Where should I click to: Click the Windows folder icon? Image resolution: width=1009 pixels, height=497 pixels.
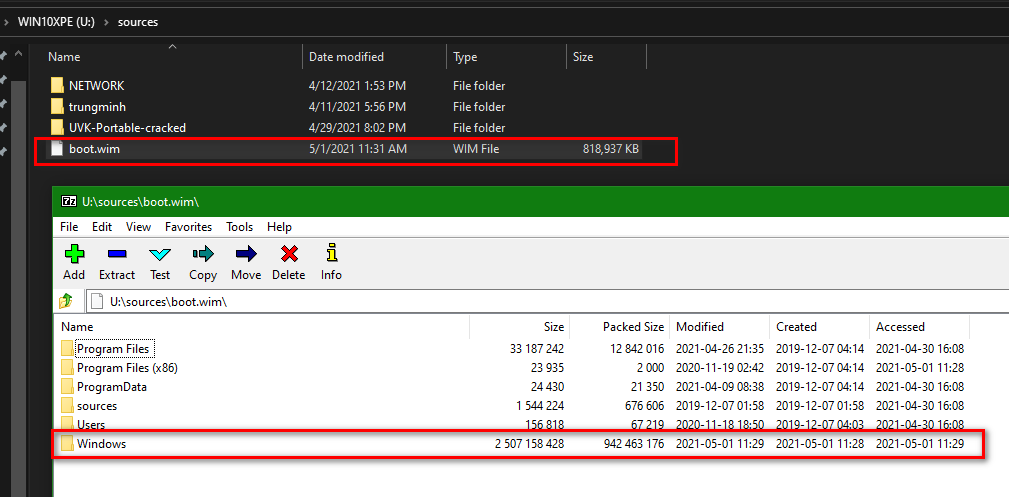pos(68,444)
